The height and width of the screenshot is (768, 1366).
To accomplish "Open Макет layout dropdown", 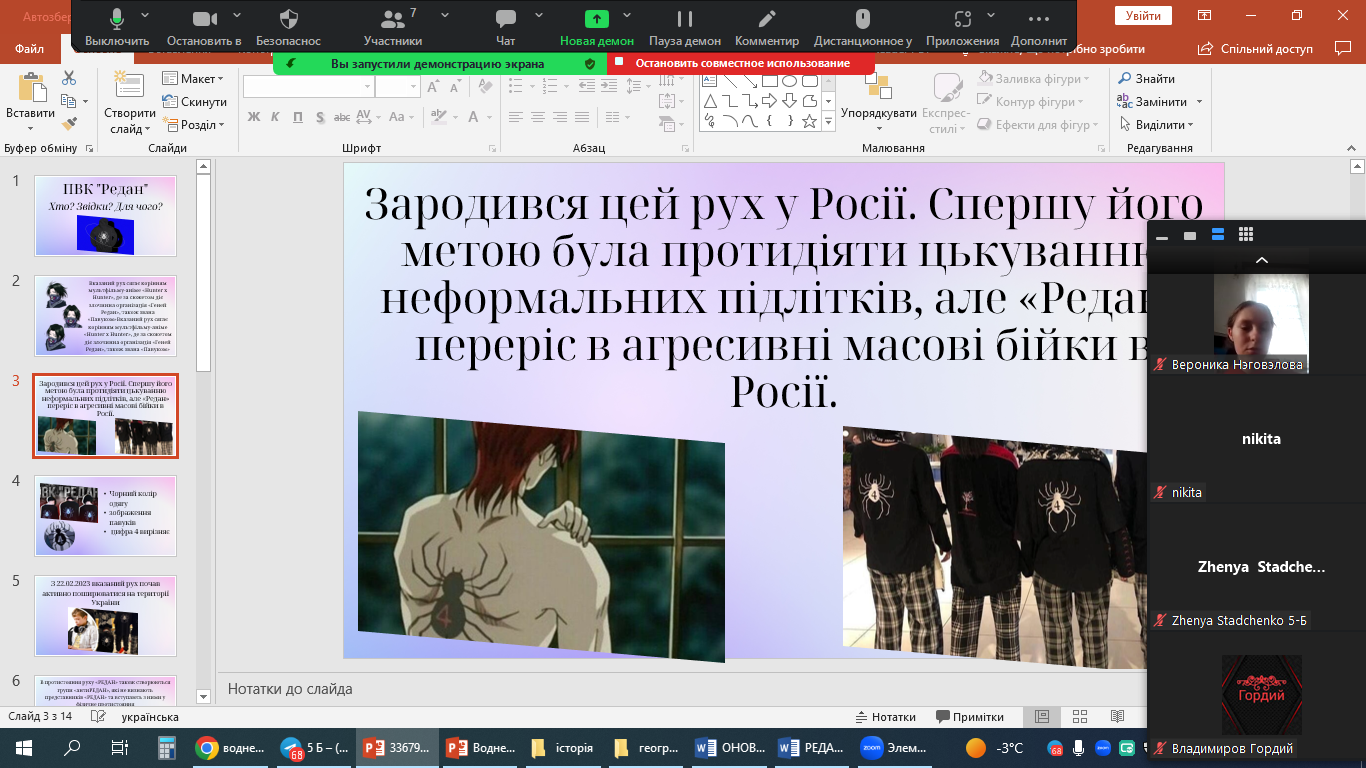I will pyautogui.click(x=194, y=79).
